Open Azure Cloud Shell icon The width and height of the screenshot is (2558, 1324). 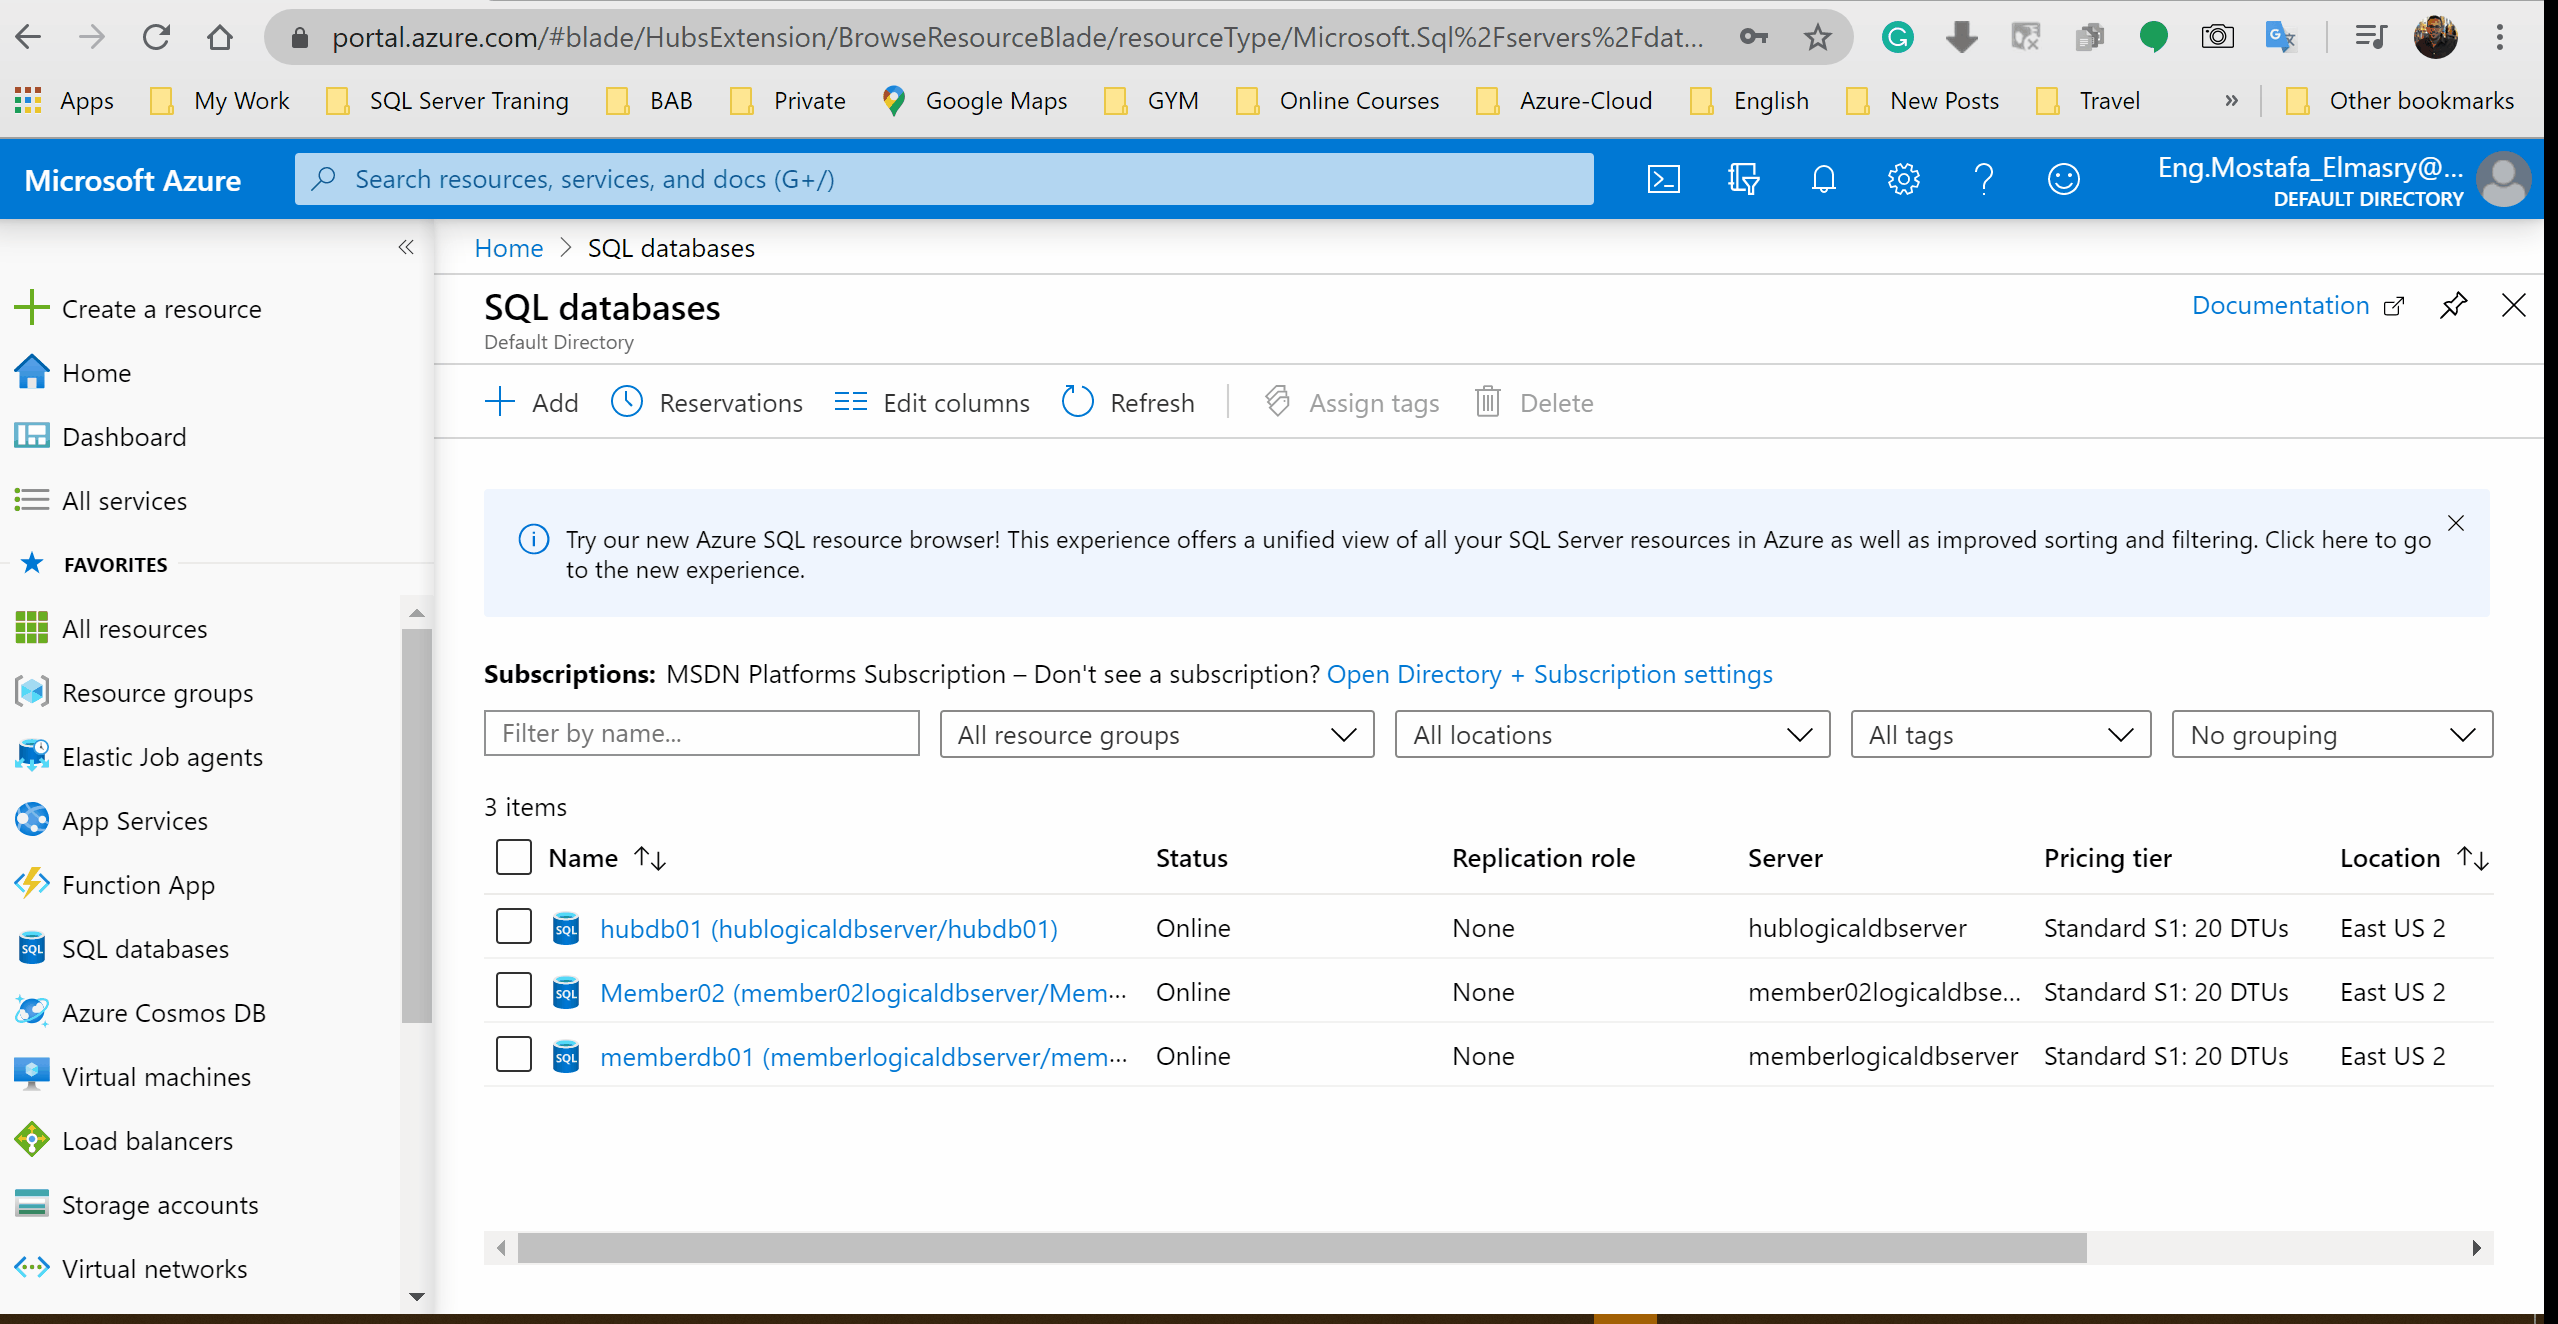[x=1663, y=180]
